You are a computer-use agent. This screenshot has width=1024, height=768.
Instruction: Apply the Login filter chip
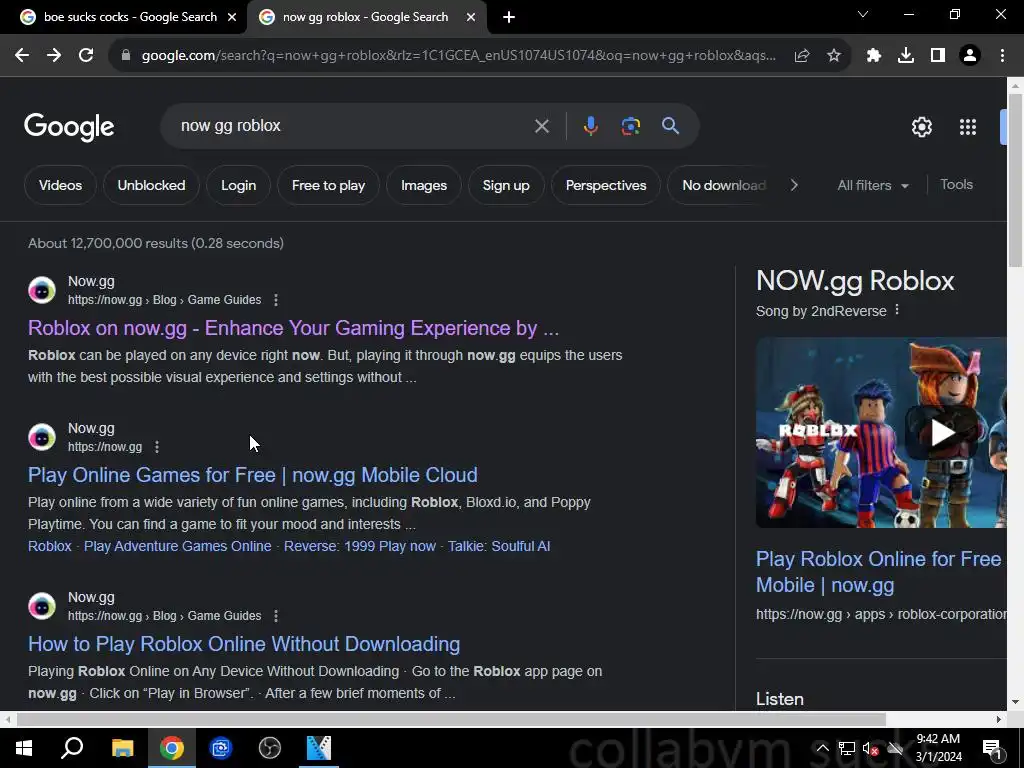coord(238,185)
